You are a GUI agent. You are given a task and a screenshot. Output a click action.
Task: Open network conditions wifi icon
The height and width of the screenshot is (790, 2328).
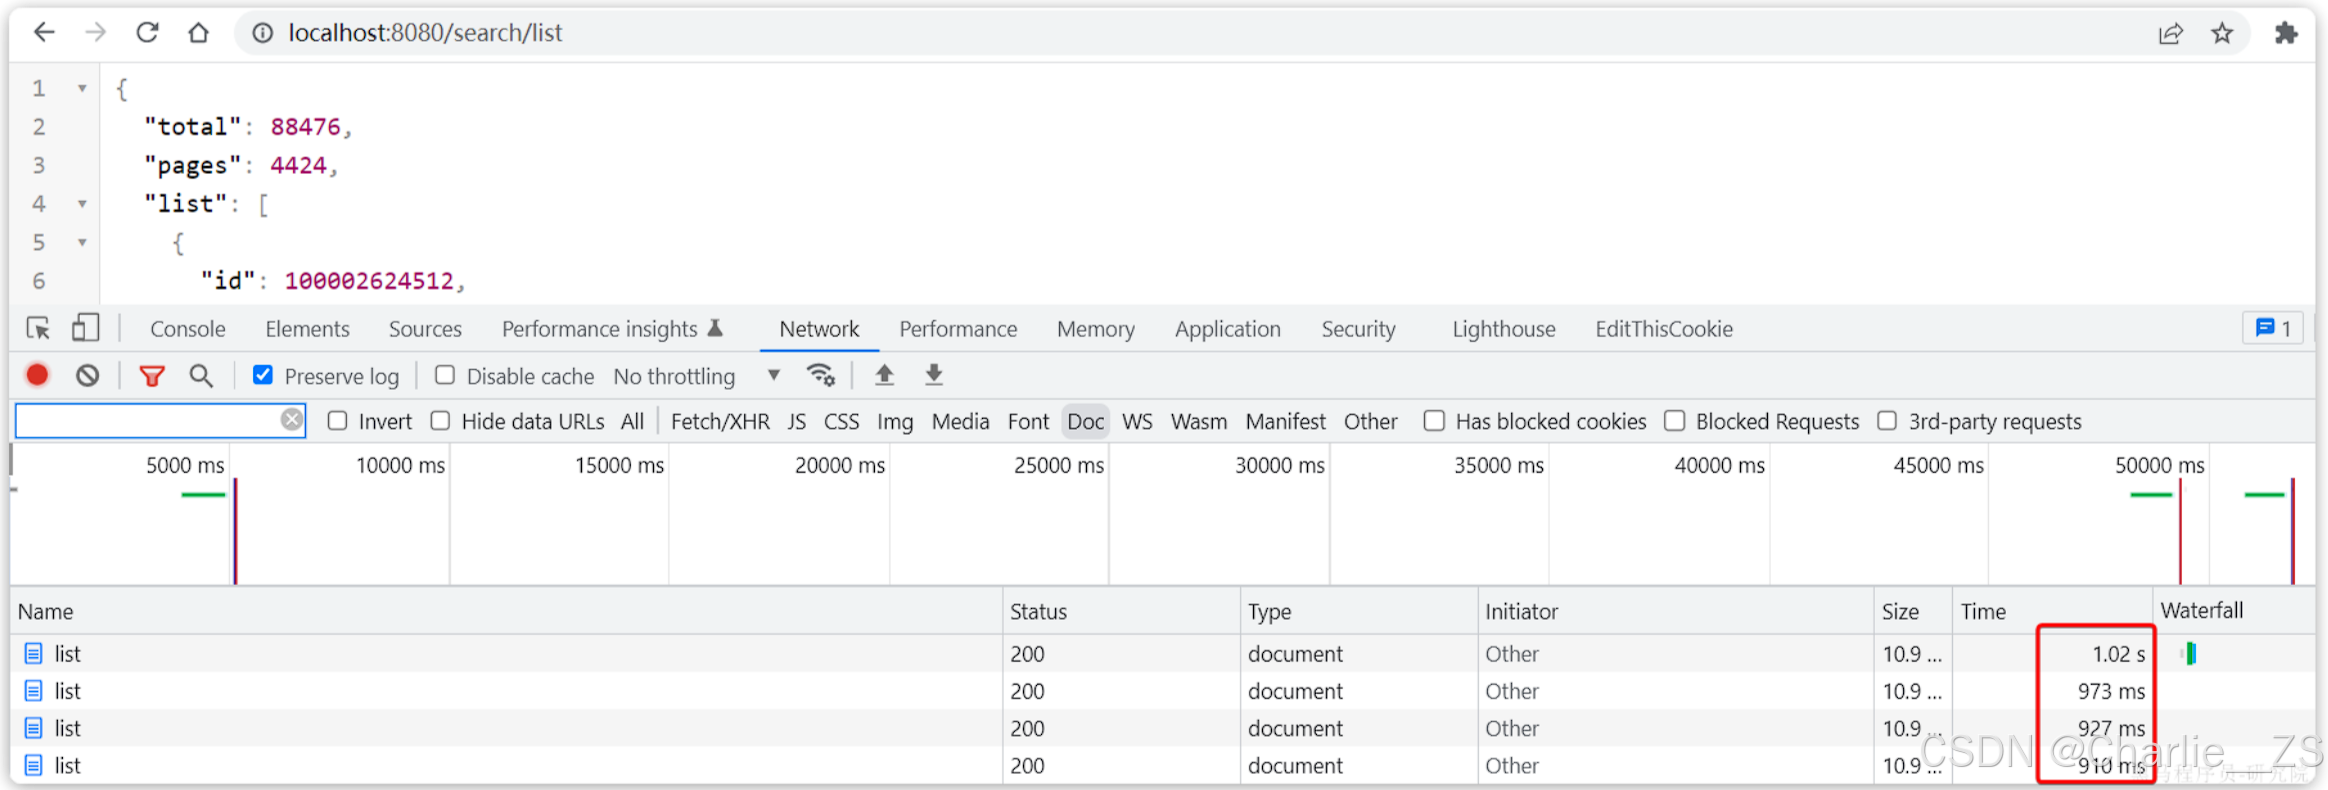click(821, 375)
